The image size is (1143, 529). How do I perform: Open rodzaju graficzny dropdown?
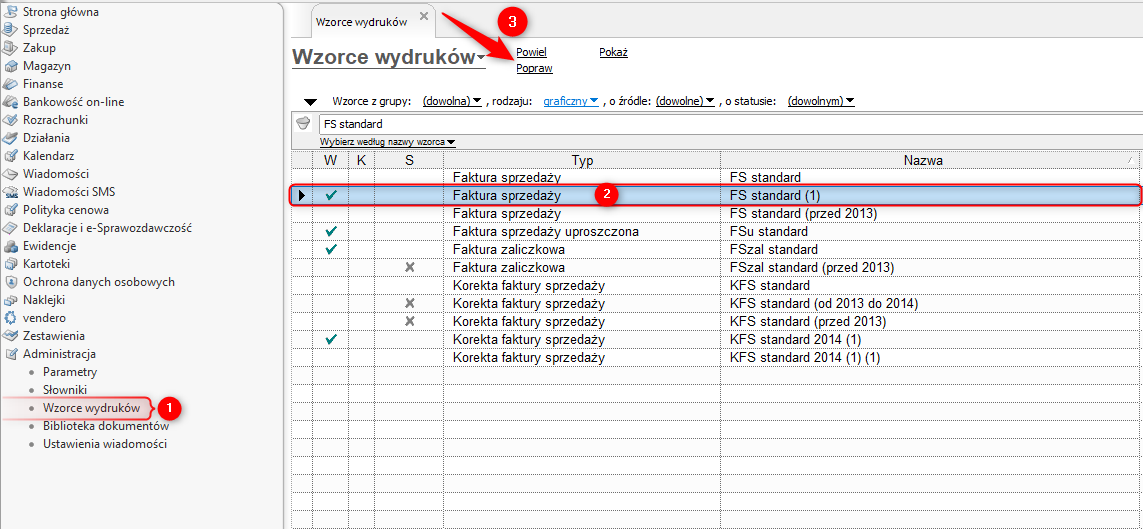click(571, 101)
